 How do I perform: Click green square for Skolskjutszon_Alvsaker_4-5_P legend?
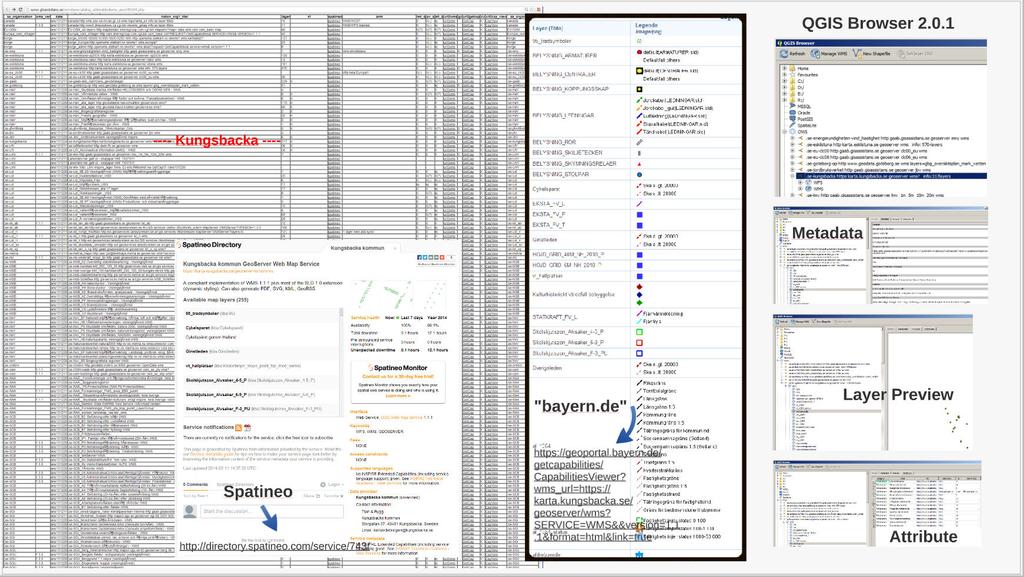(639, 332)
